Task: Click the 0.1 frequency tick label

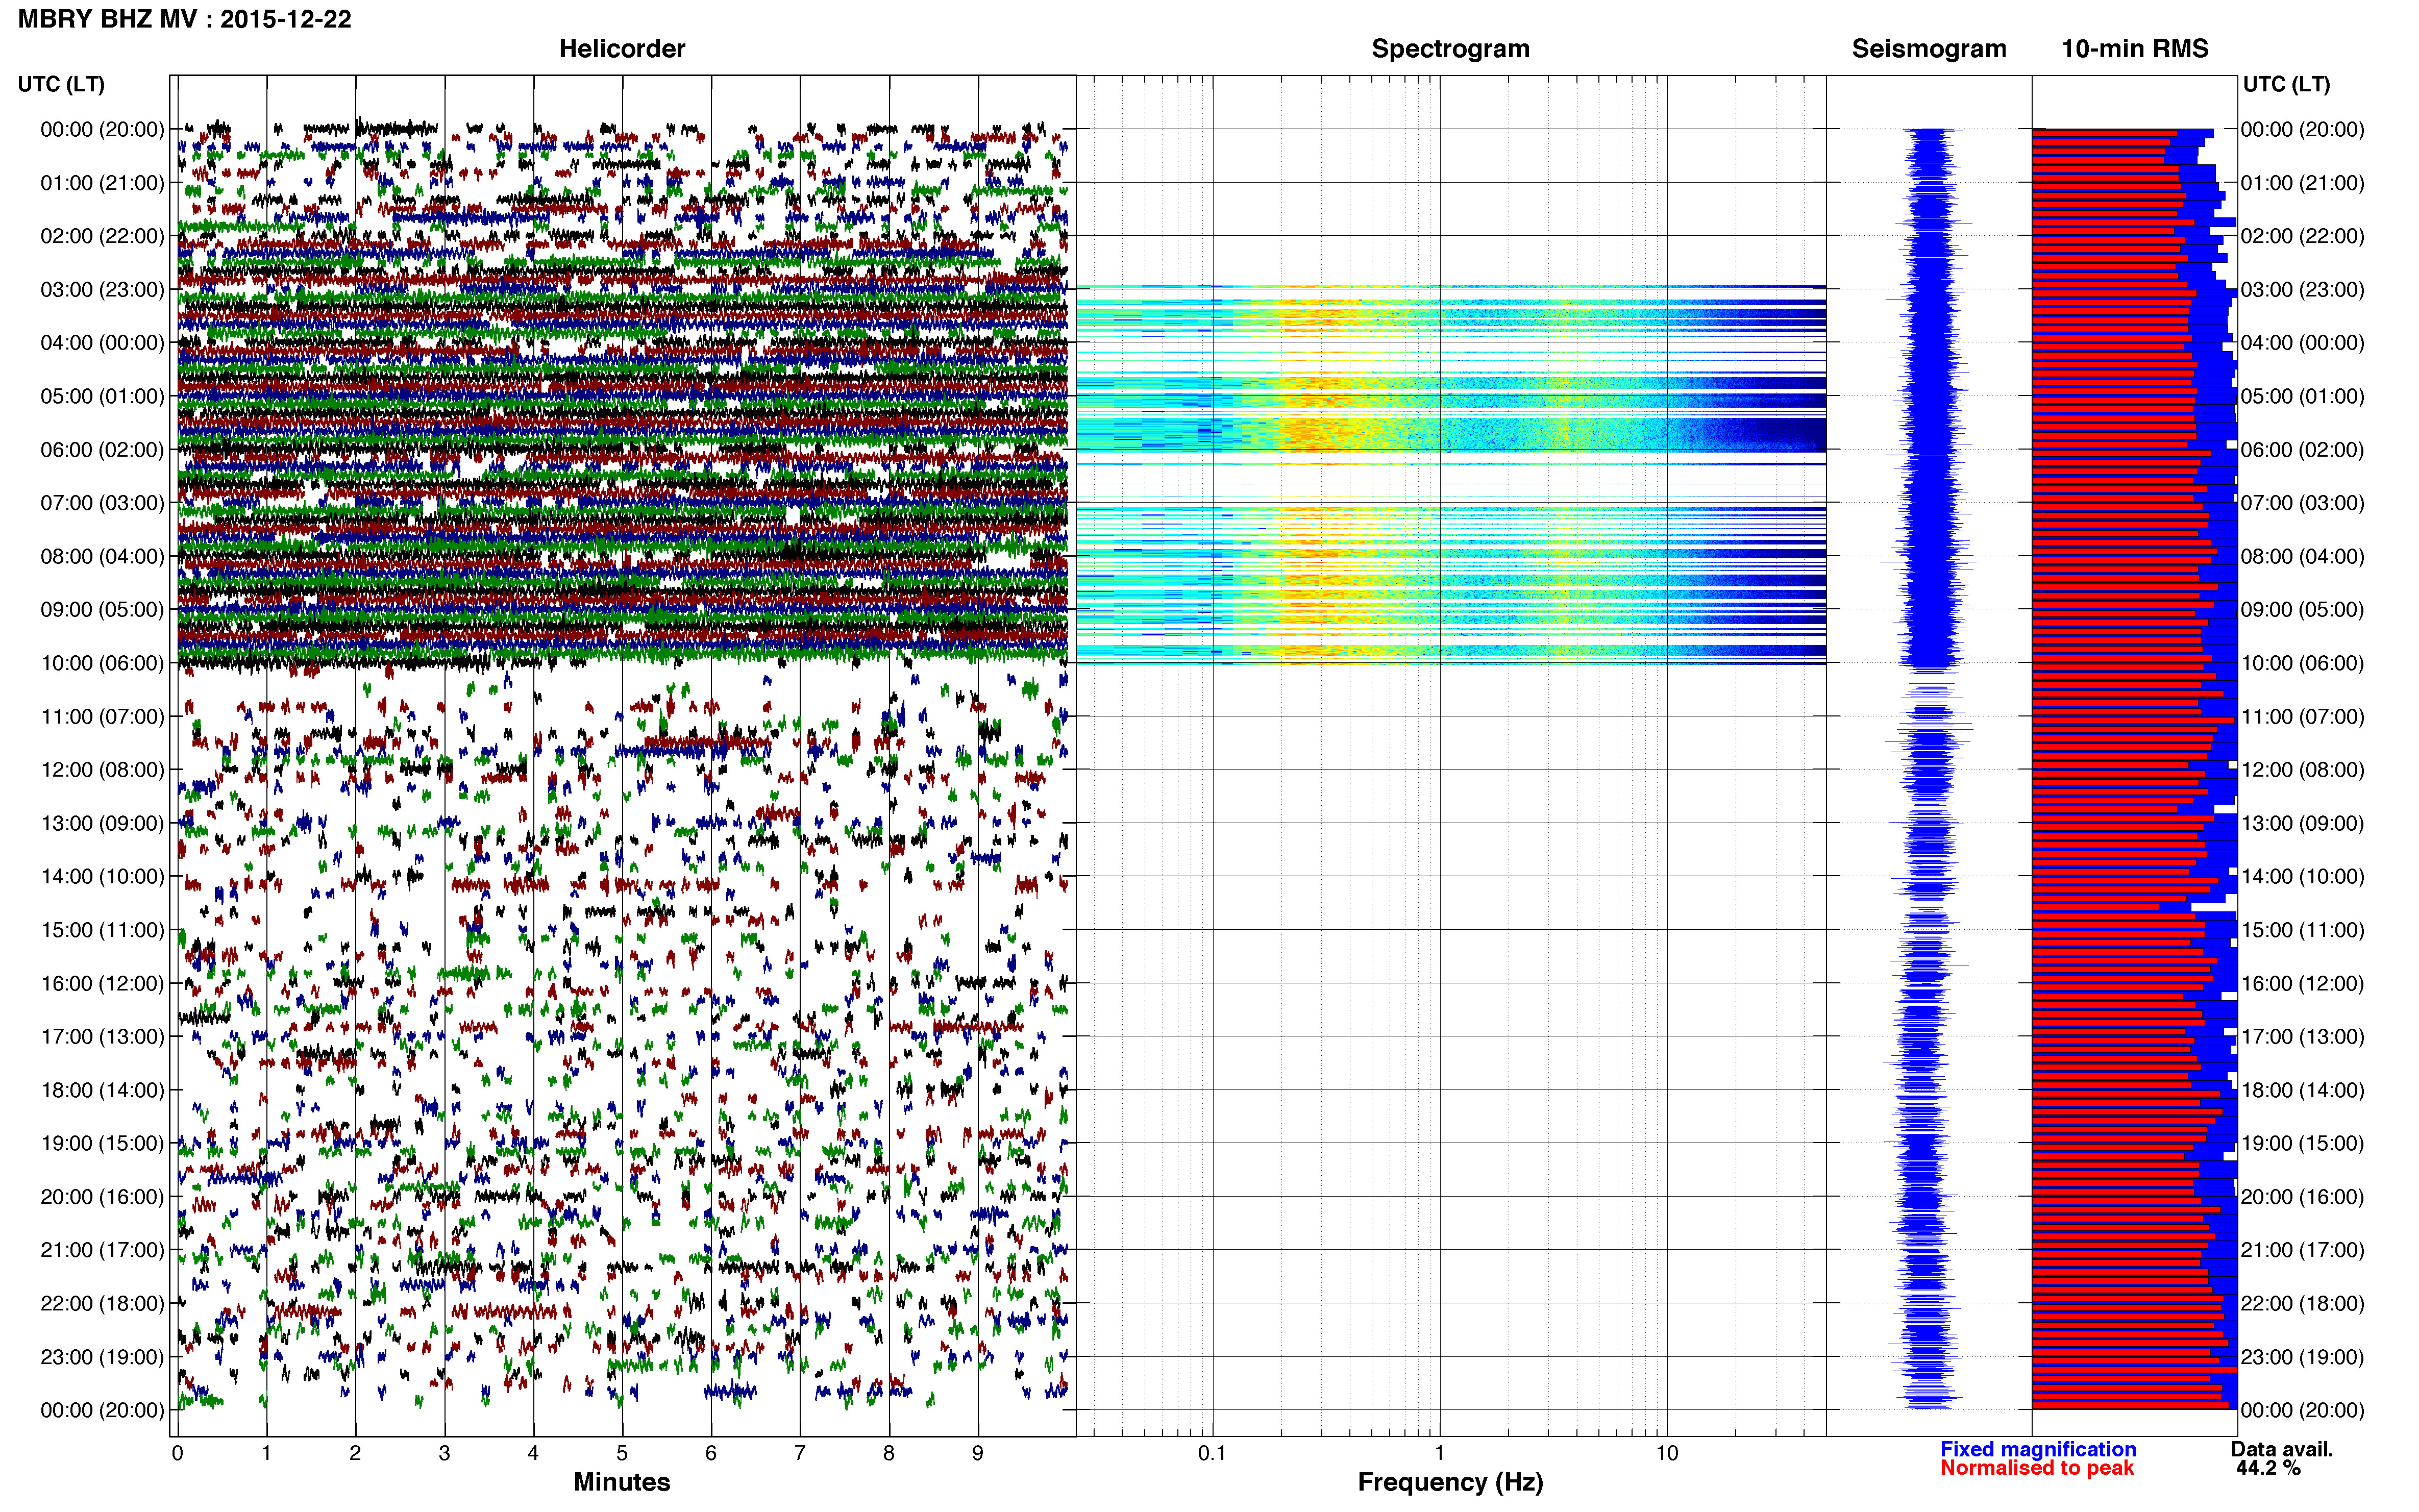Action: 1212,1453
